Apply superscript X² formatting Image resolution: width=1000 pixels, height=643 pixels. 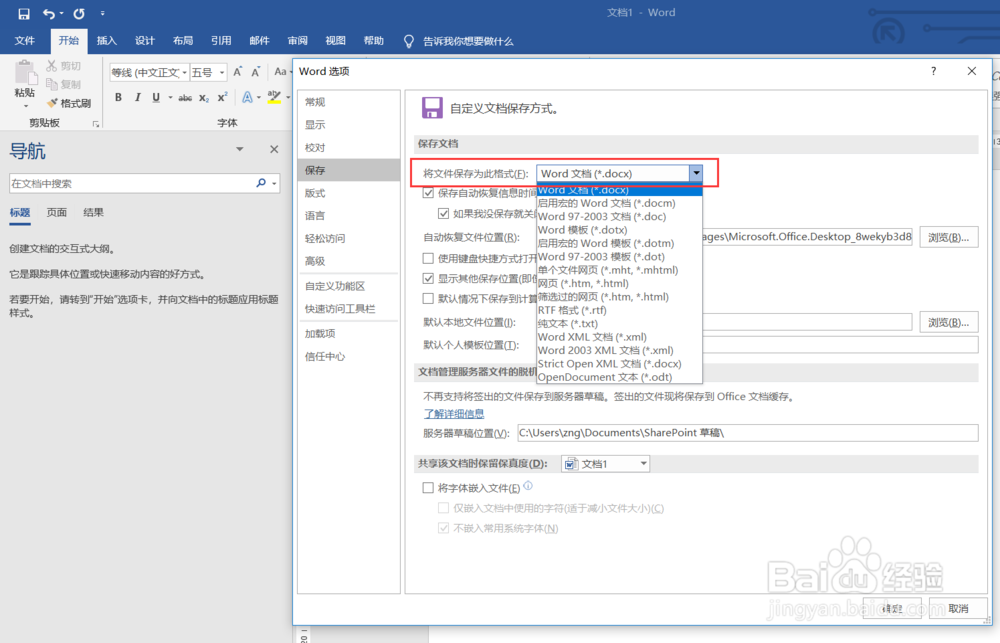tap(222, 98)
